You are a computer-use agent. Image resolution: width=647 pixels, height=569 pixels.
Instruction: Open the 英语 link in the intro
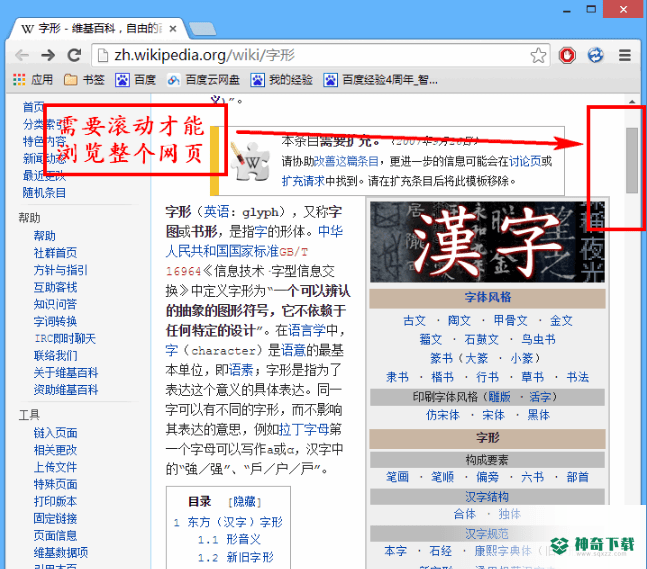click(216, 212)
